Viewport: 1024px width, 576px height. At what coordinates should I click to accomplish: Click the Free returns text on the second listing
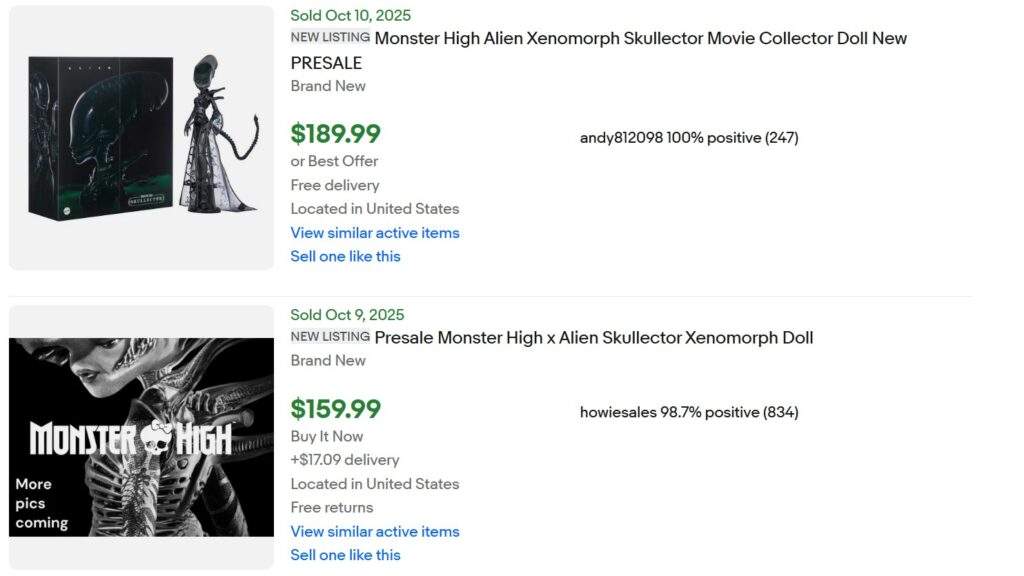pyautogui.click(x=330, y=507)
